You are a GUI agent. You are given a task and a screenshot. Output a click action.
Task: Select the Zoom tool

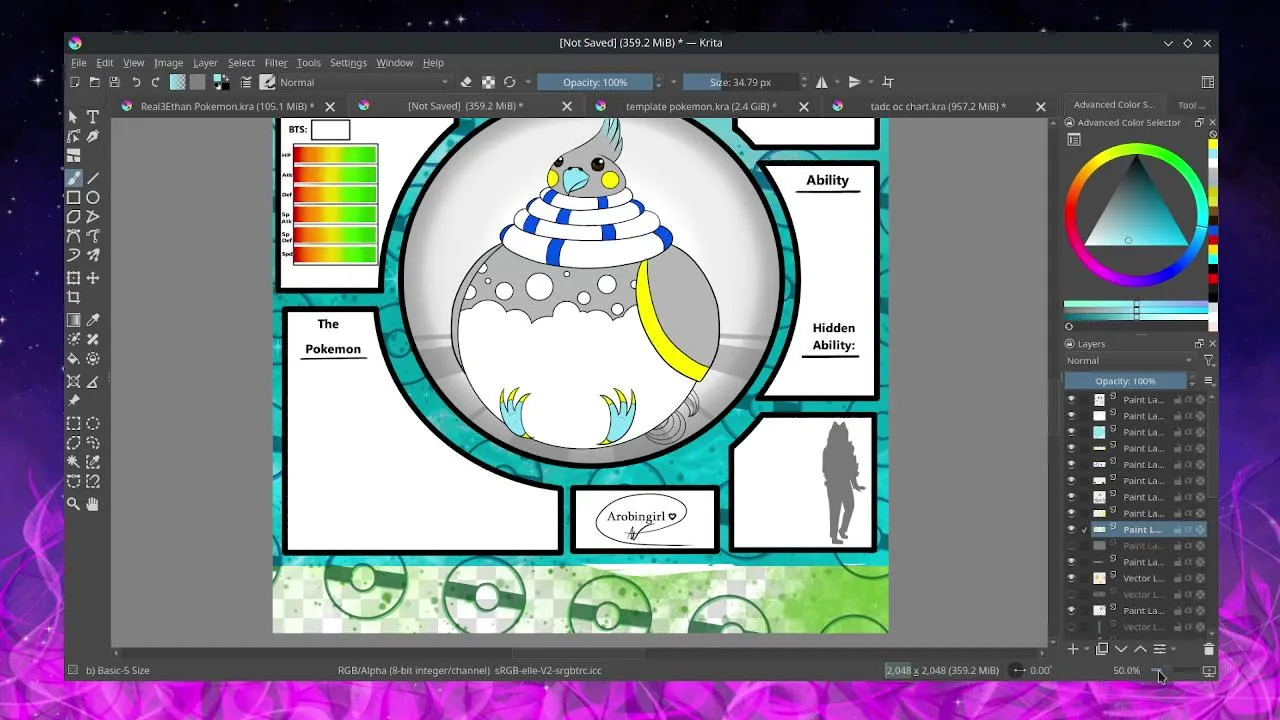click(74, 504)
